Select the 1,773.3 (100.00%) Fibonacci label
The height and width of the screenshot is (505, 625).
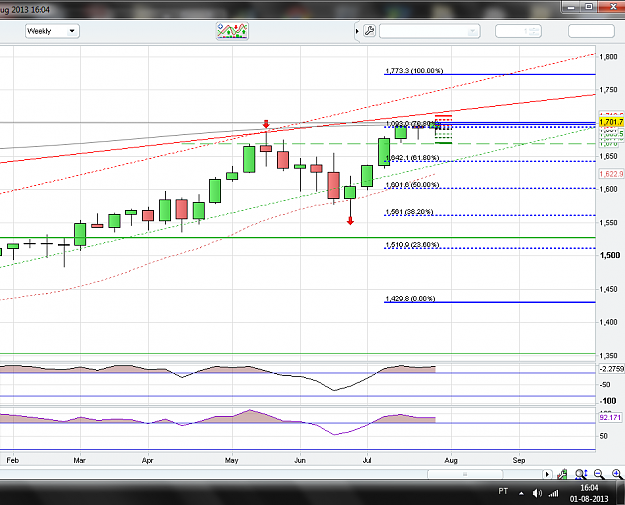[x=414, y=71]
